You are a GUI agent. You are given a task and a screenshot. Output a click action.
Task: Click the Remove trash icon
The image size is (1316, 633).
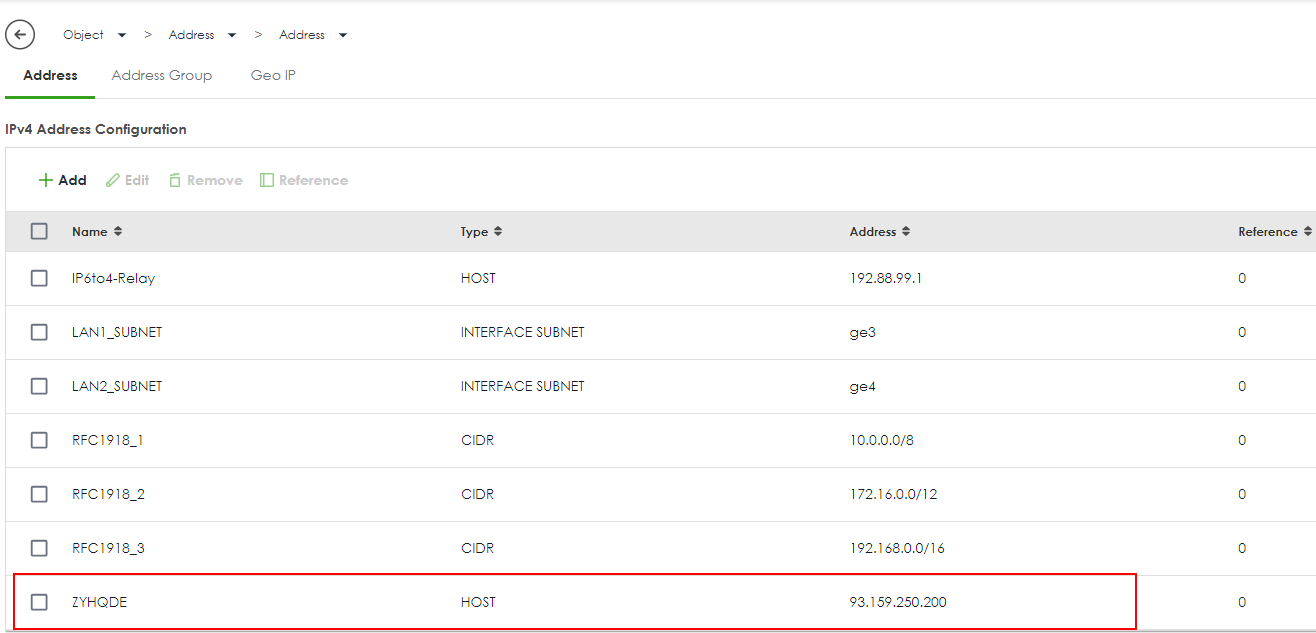tap(175, 181)
